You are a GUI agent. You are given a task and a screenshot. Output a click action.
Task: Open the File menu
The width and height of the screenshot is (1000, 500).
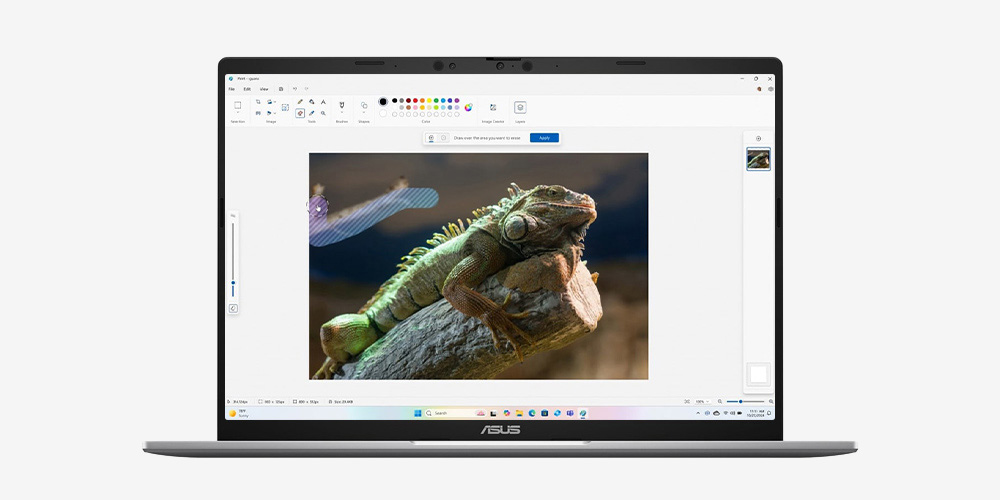(x=231, y=89)
